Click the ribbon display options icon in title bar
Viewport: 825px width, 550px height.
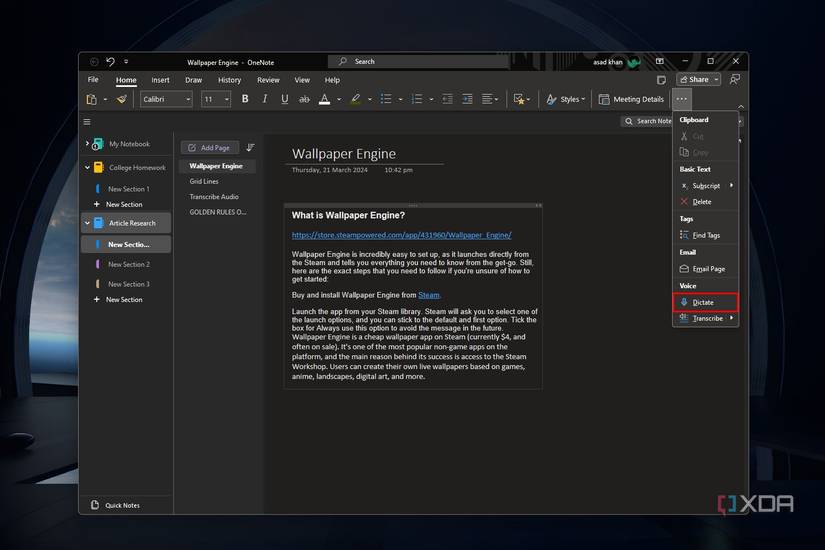659,62
